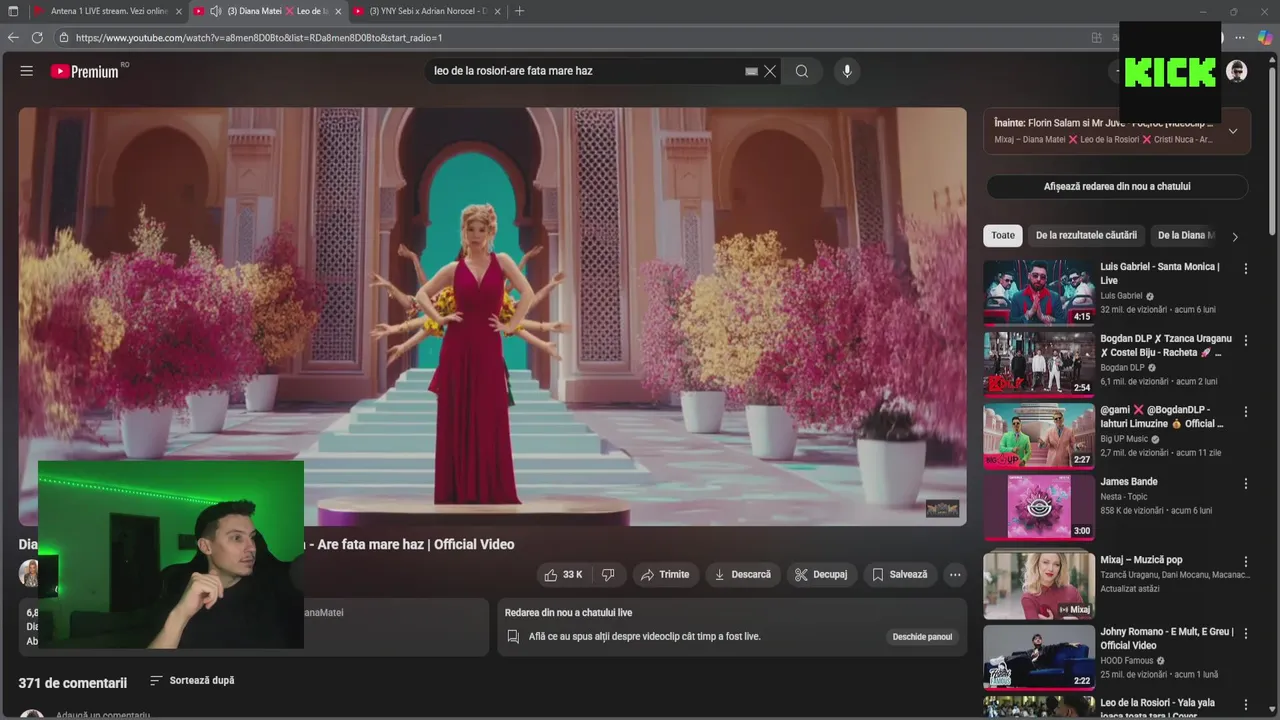
Task: Open more actions three-dot menu under video
Action: 955,575
